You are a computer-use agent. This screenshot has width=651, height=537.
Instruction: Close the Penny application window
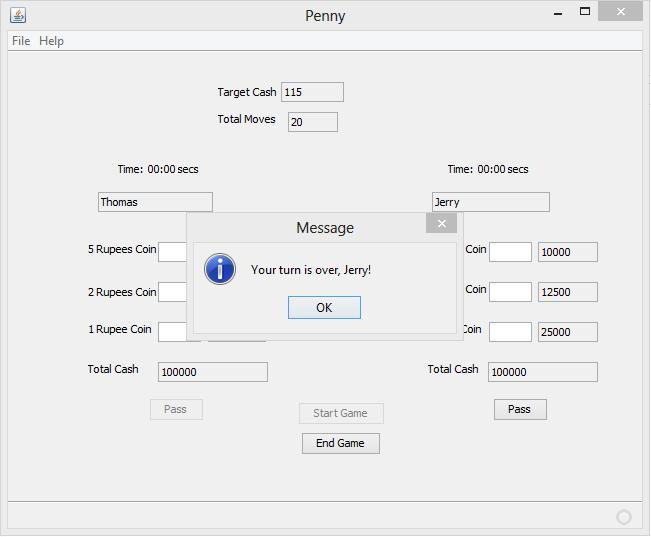622,12
